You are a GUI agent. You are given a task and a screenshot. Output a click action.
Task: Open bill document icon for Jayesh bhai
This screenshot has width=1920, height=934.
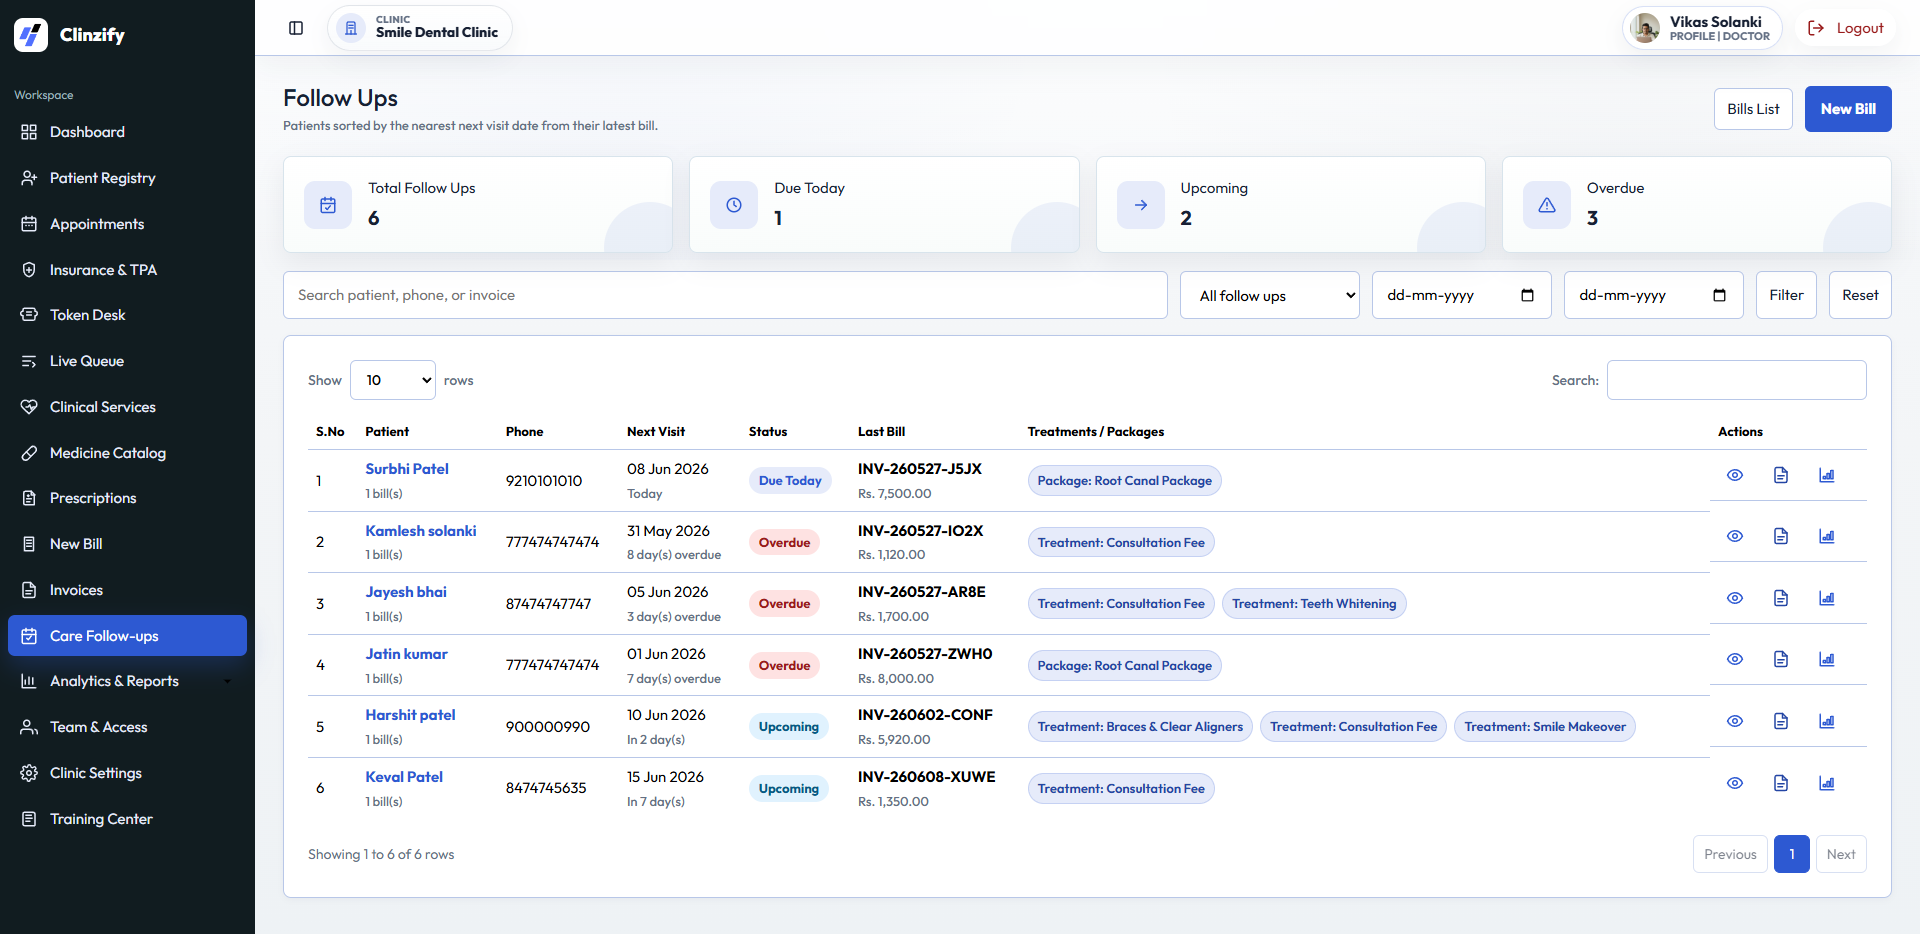[x=1781, y=598]
